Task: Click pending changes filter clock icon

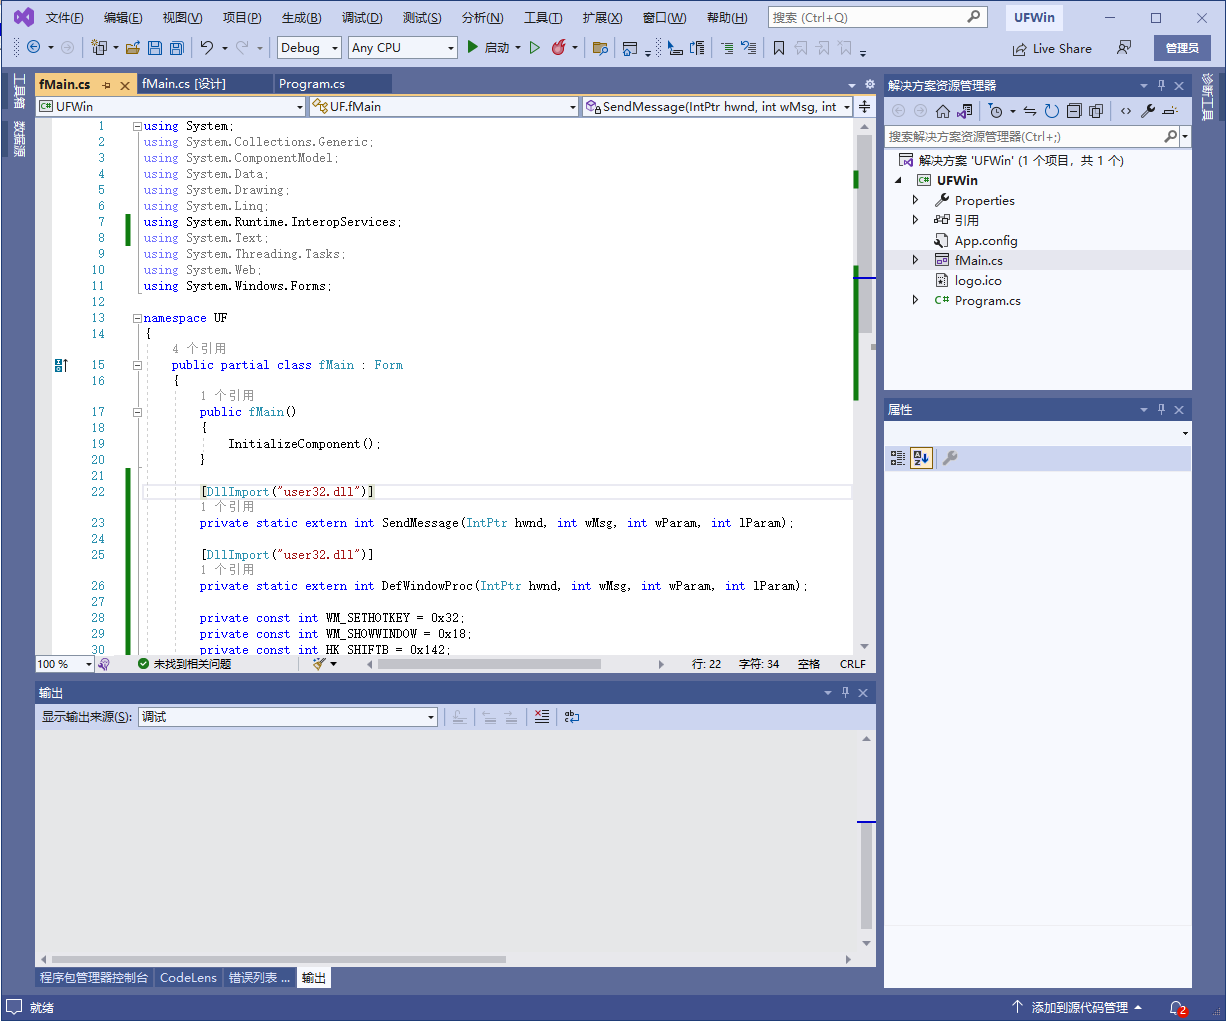Action: point(995,111)
